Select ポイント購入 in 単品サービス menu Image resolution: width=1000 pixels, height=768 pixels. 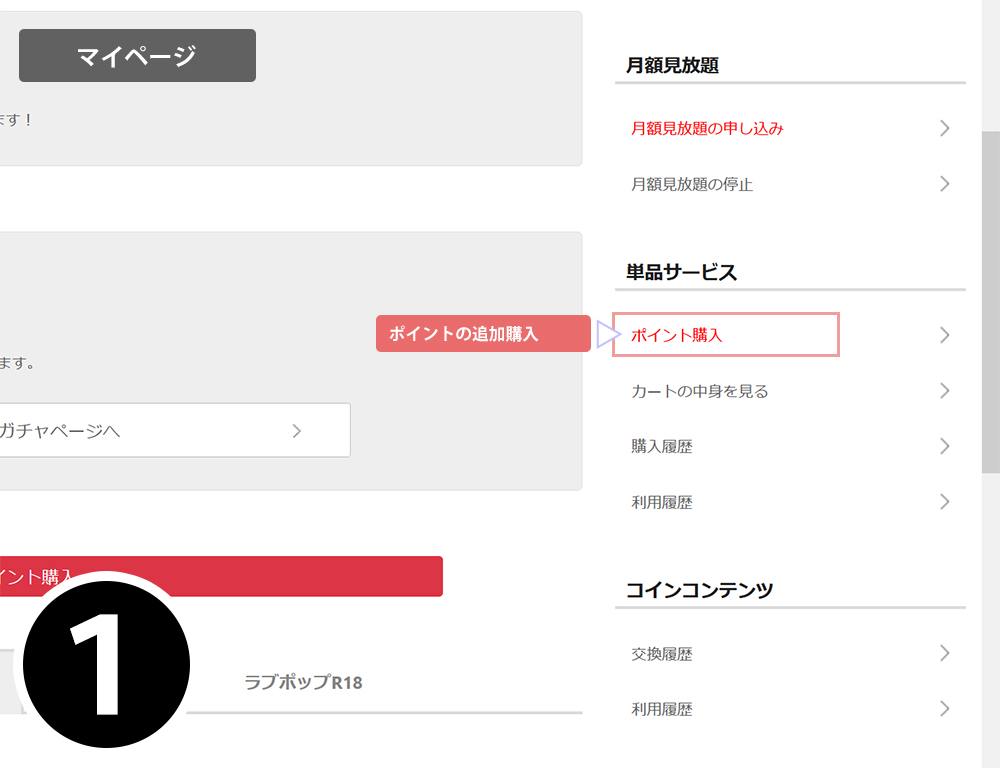(x=677, y=335)
